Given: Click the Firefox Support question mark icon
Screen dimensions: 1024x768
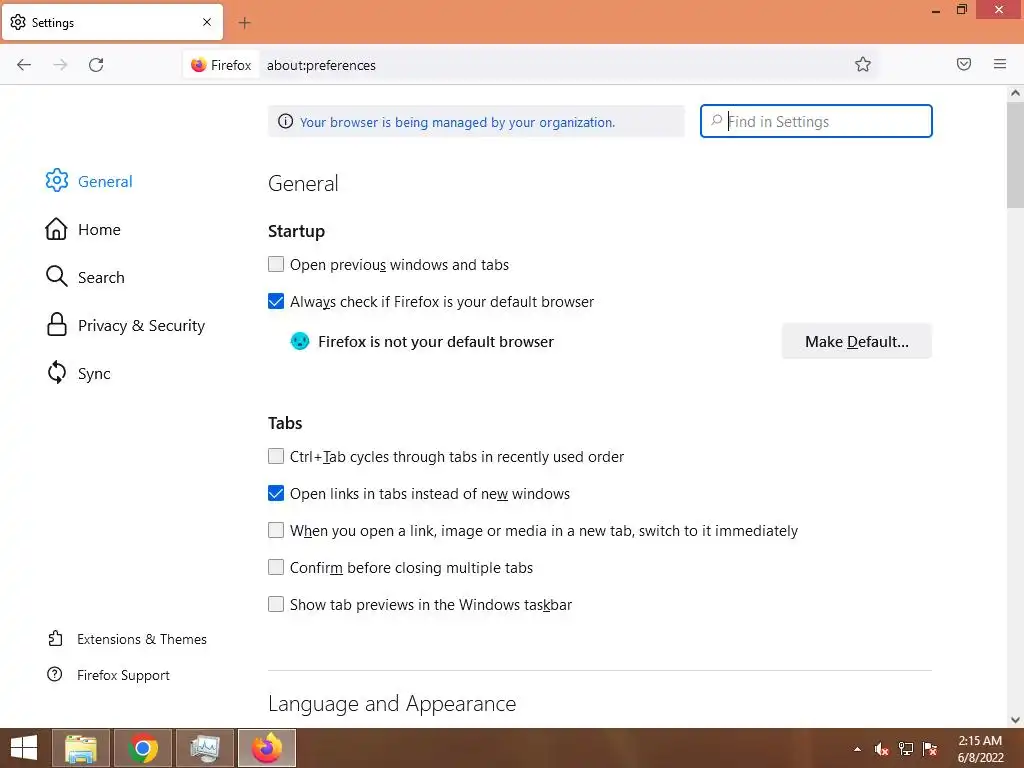Looking at the screenshot, I should click(x=55, y=674).
